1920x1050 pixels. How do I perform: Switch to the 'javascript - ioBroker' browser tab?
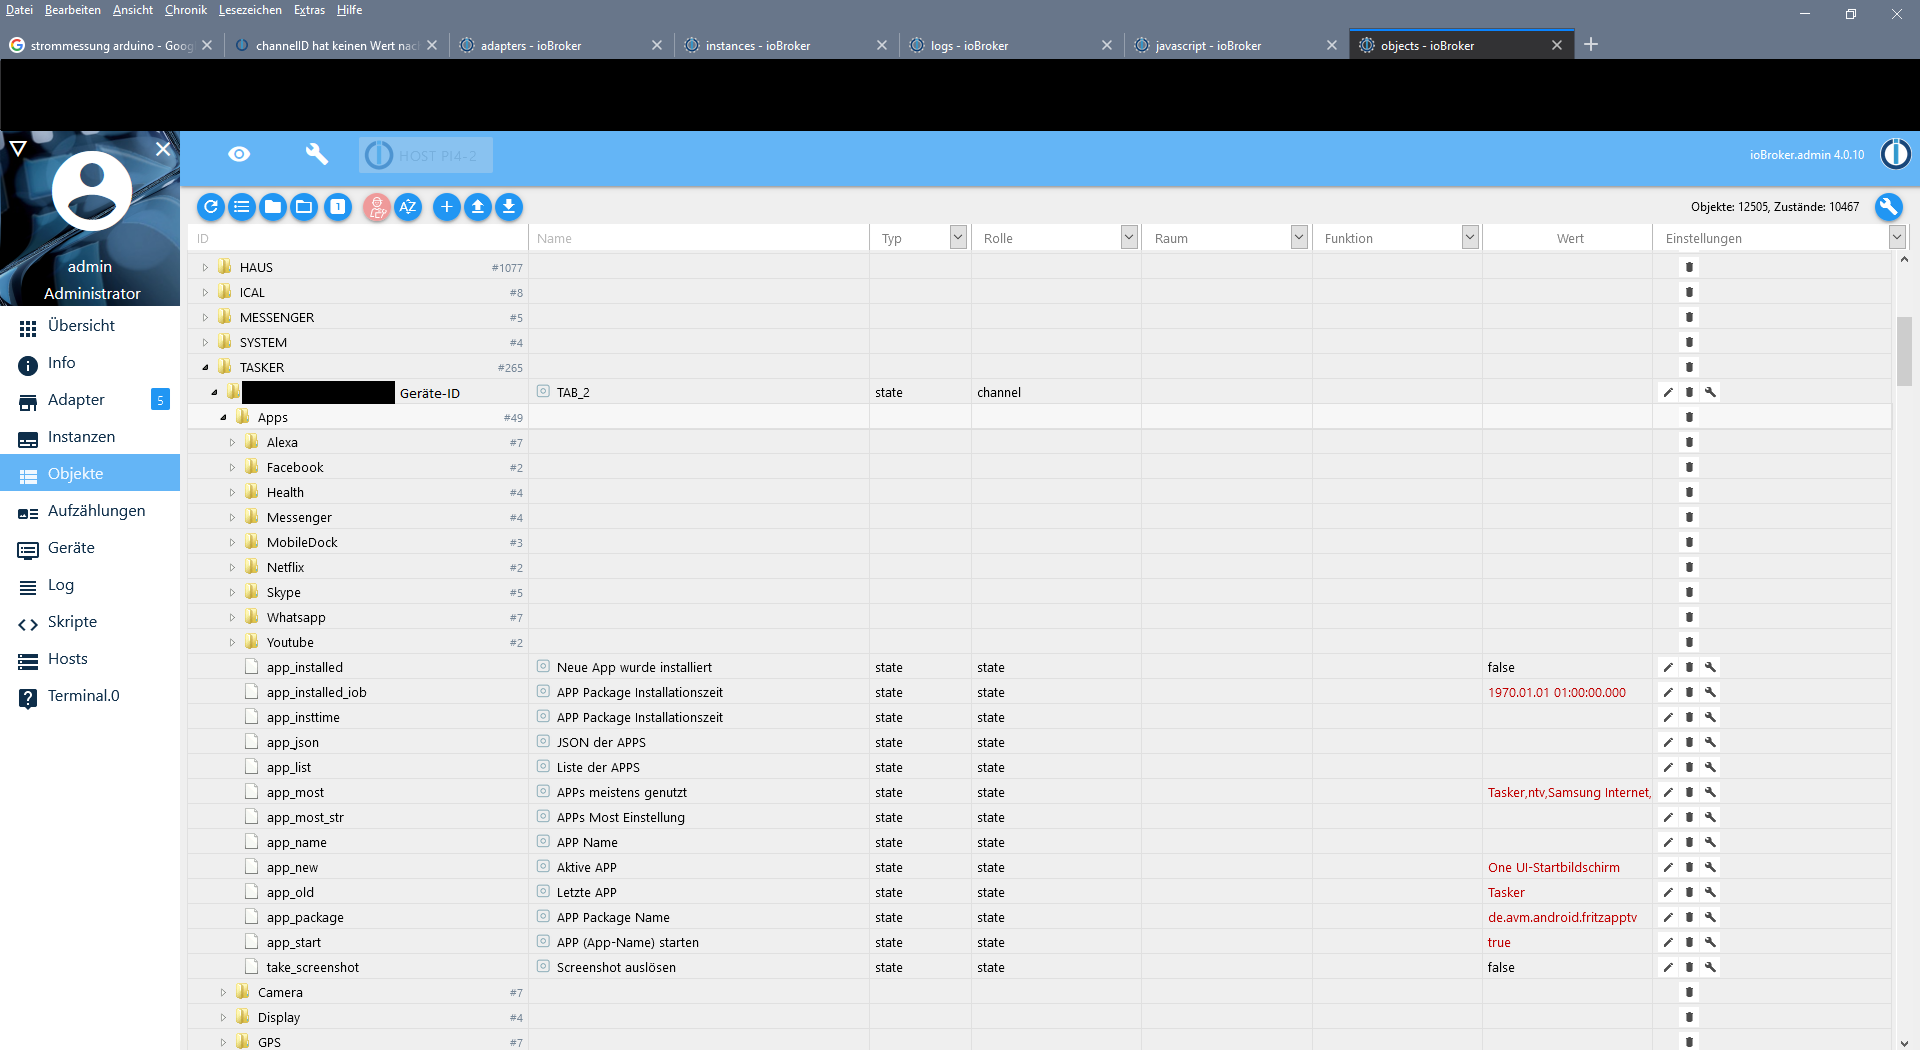[1236, 45]
